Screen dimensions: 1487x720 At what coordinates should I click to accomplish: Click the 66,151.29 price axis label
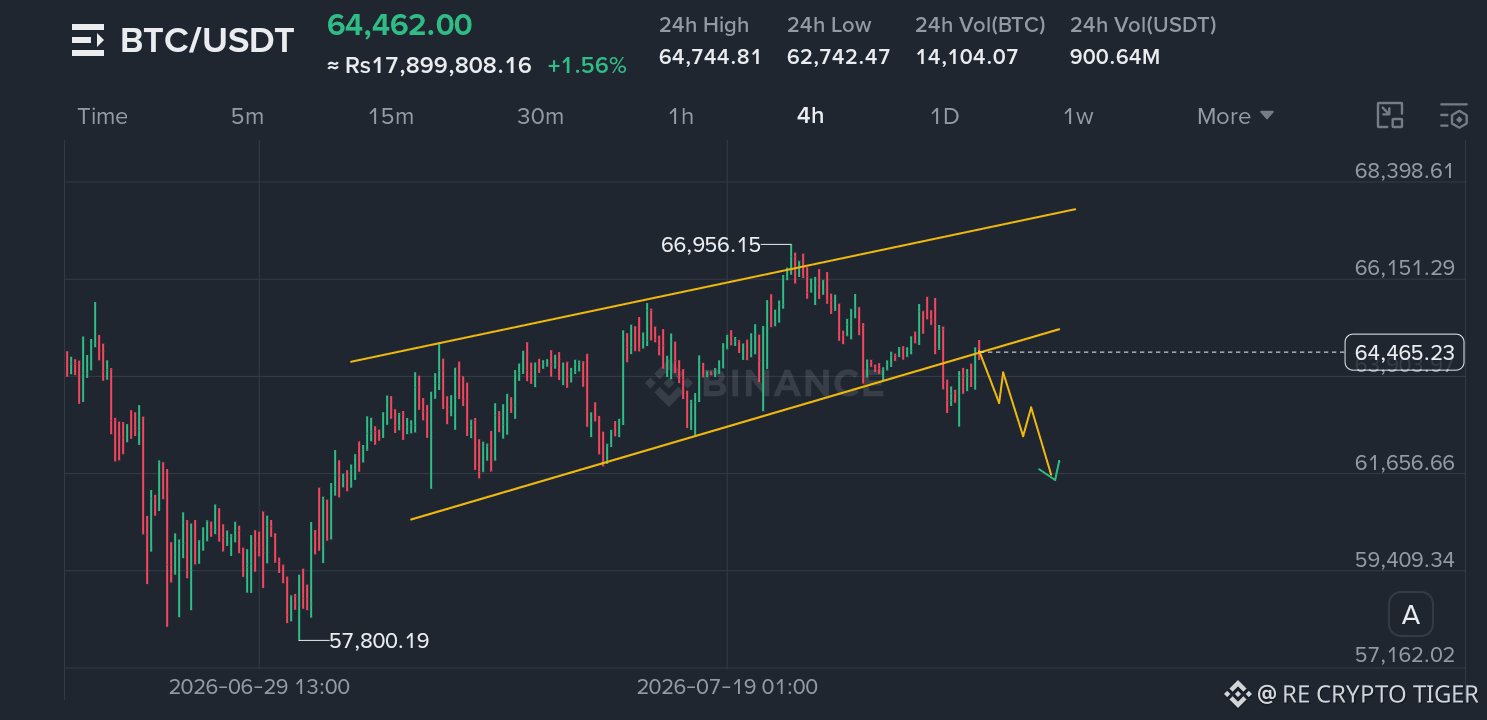[x=1404, y=268]
